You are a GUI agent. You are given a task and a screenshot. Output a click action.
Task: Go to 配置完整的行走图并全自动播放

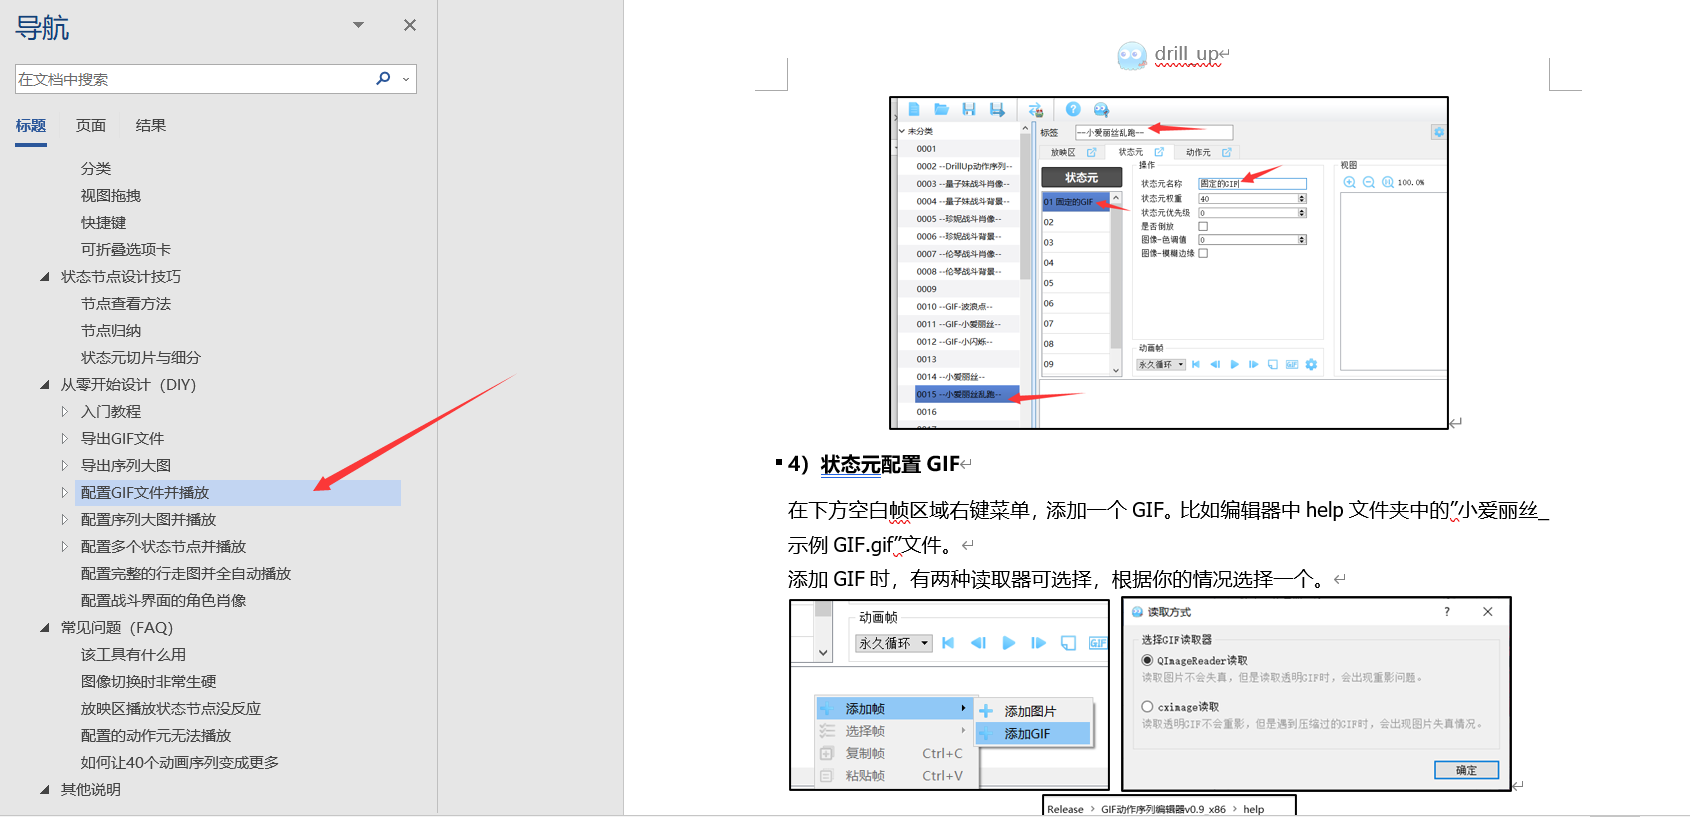pos(186,574)
